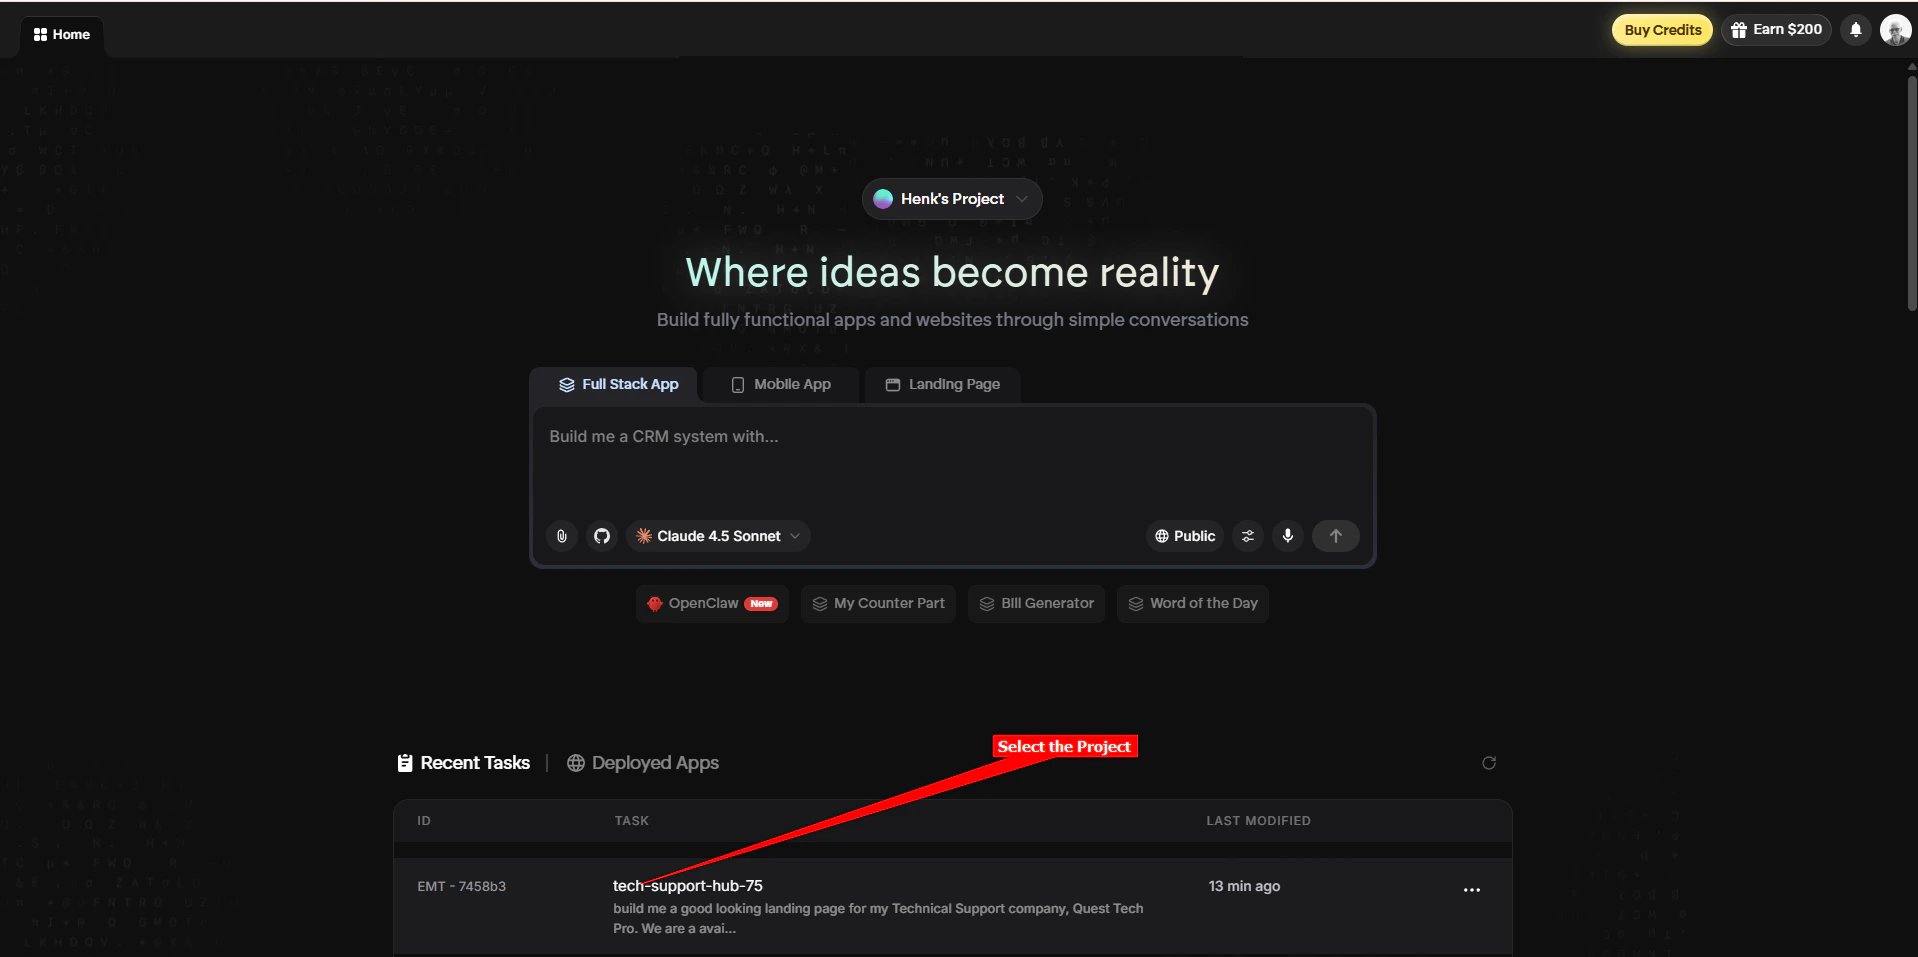This screenshot has width=1918, height=957.
Task: Click the LAST MODIFIED column header
Action: (x=1258, y=821)
